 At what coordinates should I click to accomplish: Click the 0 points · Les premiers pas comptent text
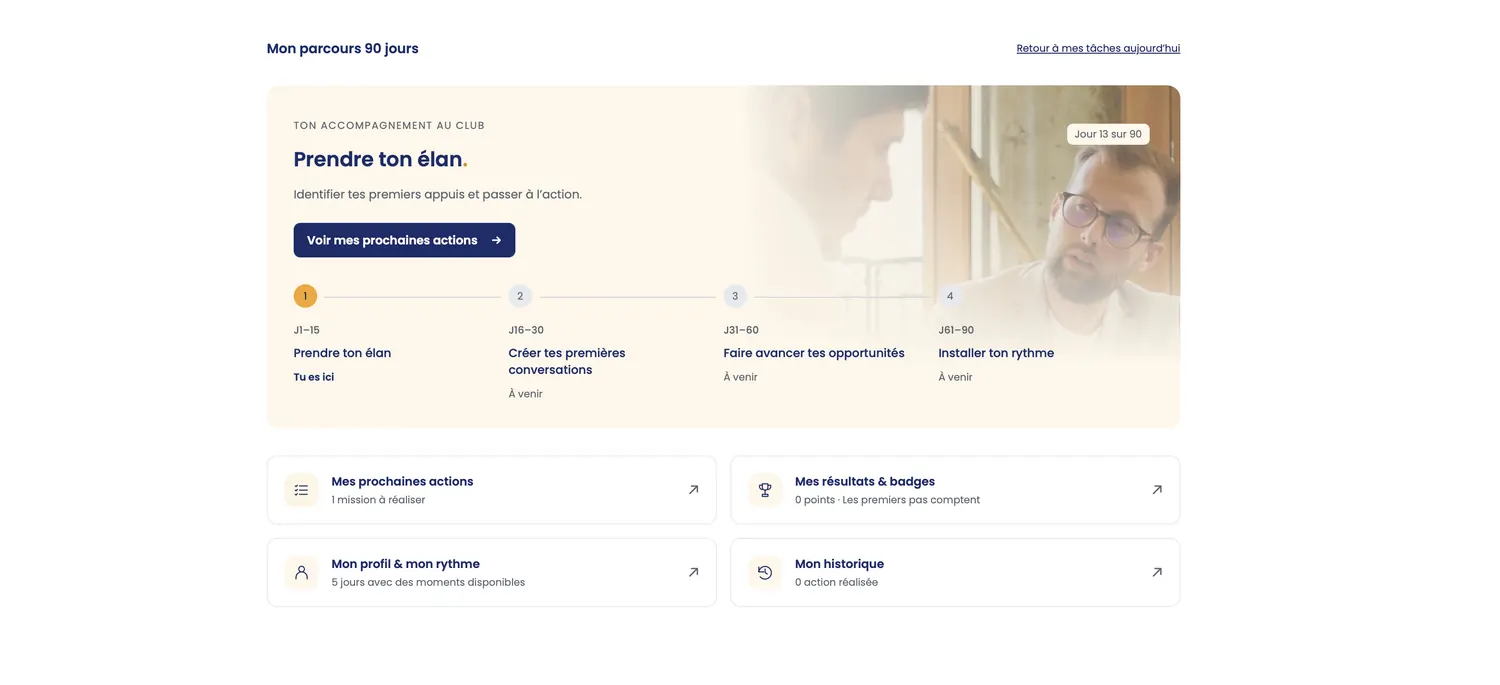click(x=887, y=500)
